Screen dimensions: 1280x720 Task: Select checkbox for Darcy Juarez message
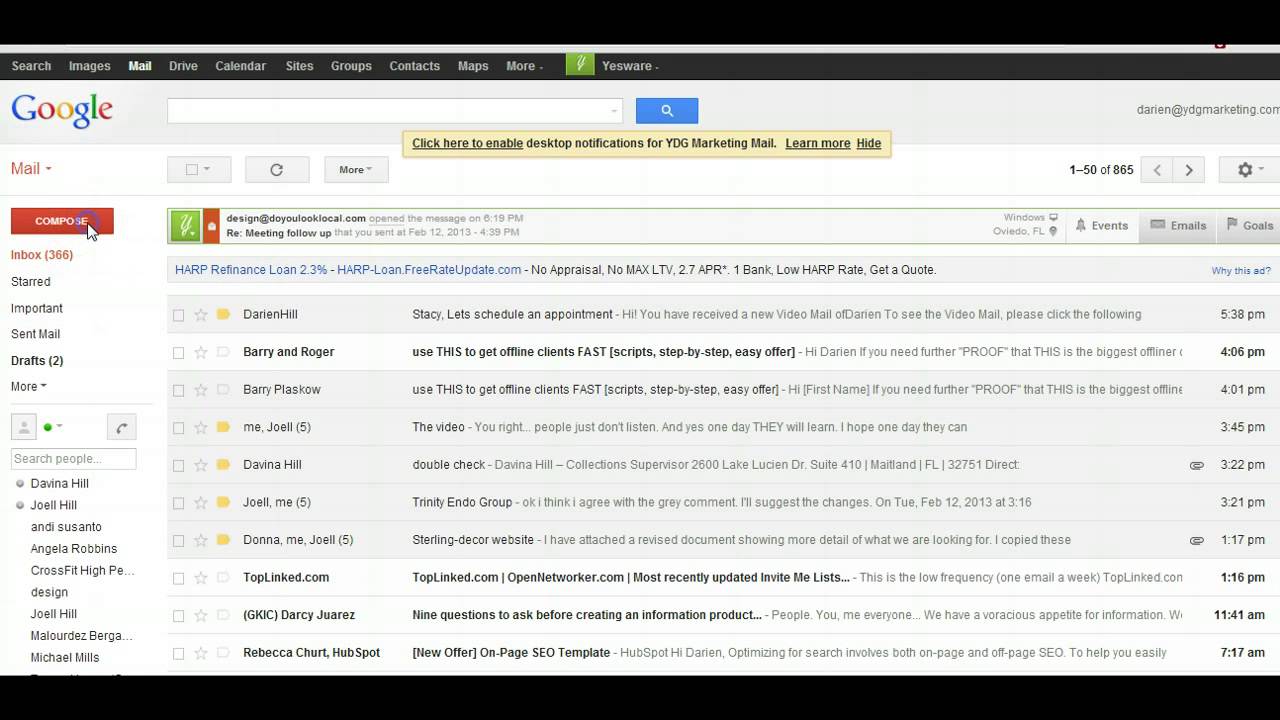(x=178, y=615)
